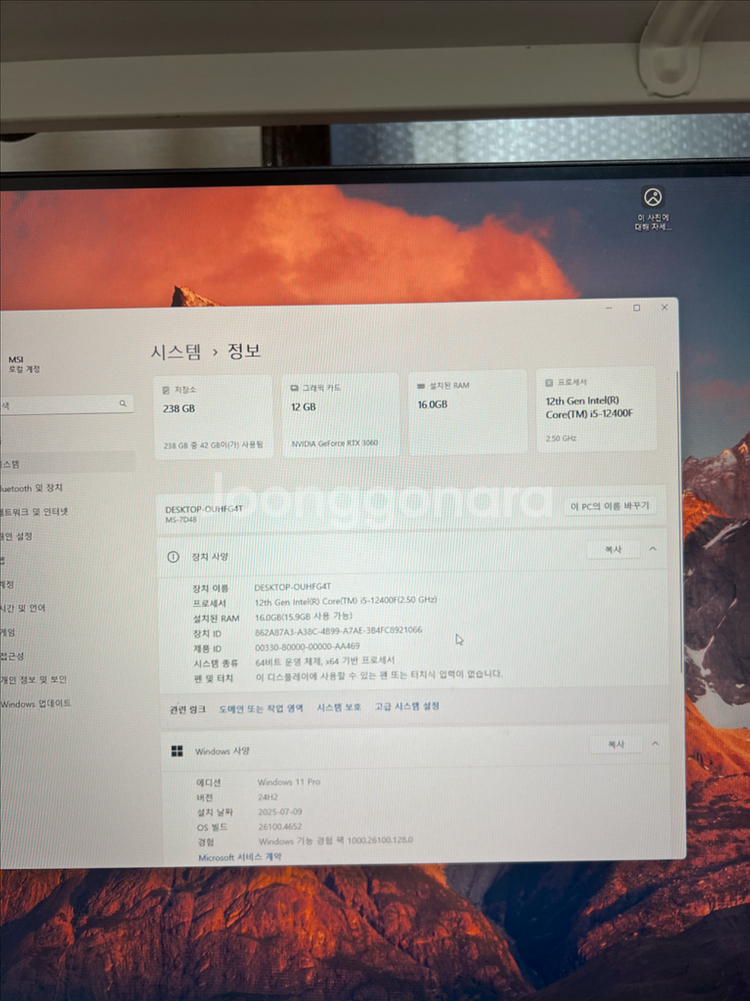This screenshot has height=1001, width=750.
Task: Click the 버전 value 24H2
Action: [x=267, y=797]
